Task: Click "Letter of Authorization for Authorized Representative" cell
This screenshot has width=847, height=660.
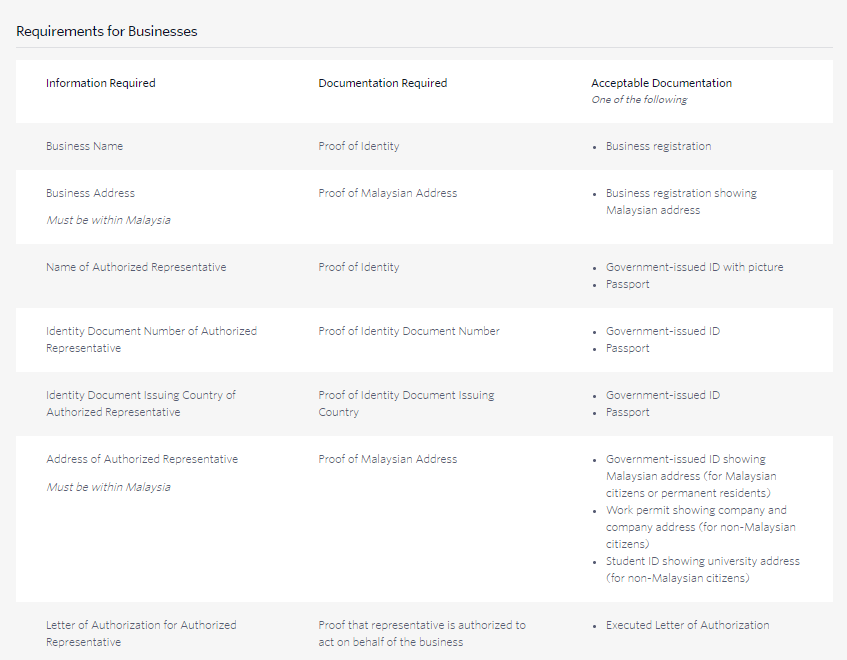Action: (x=141, y=634)
